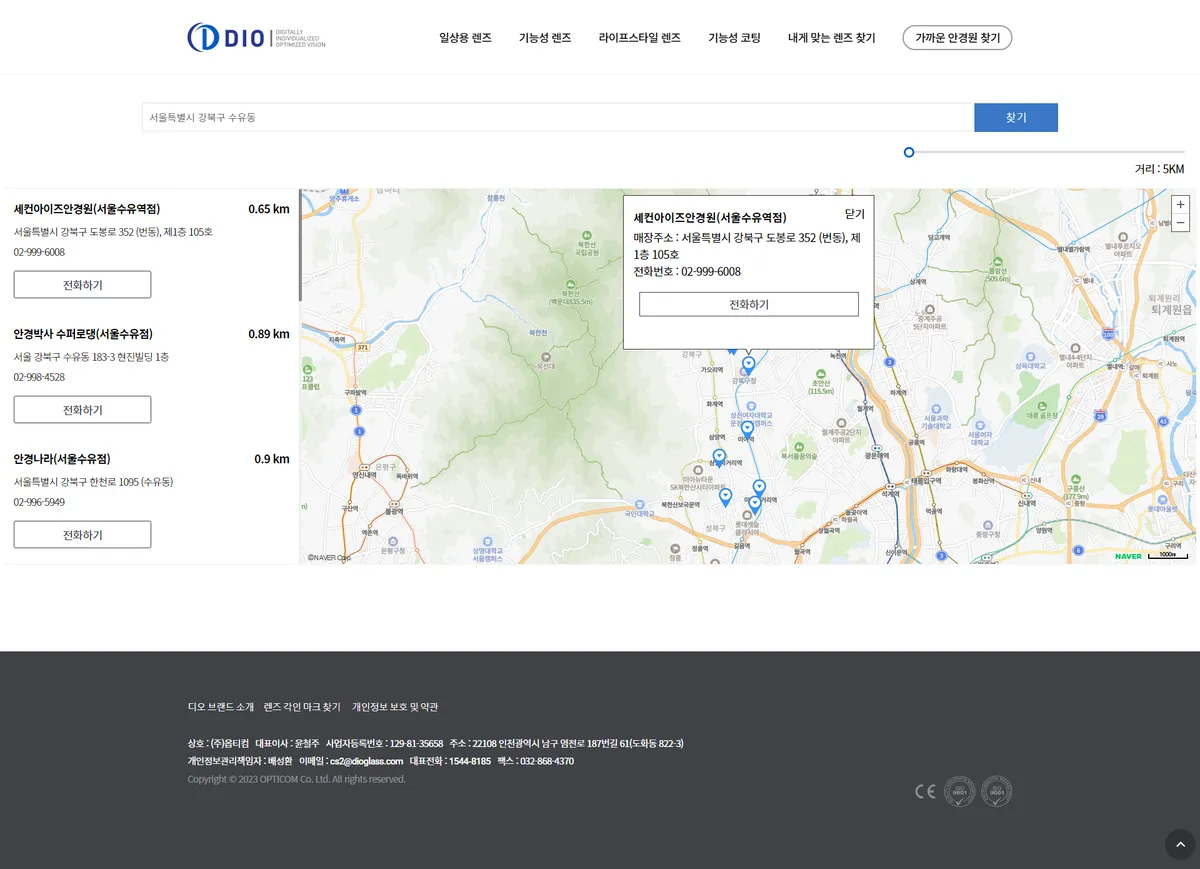The height and width of the screenshot is (869, 1200).
Task: Open 디오 브랜드 소개 footer link
Action: point(221,707)
